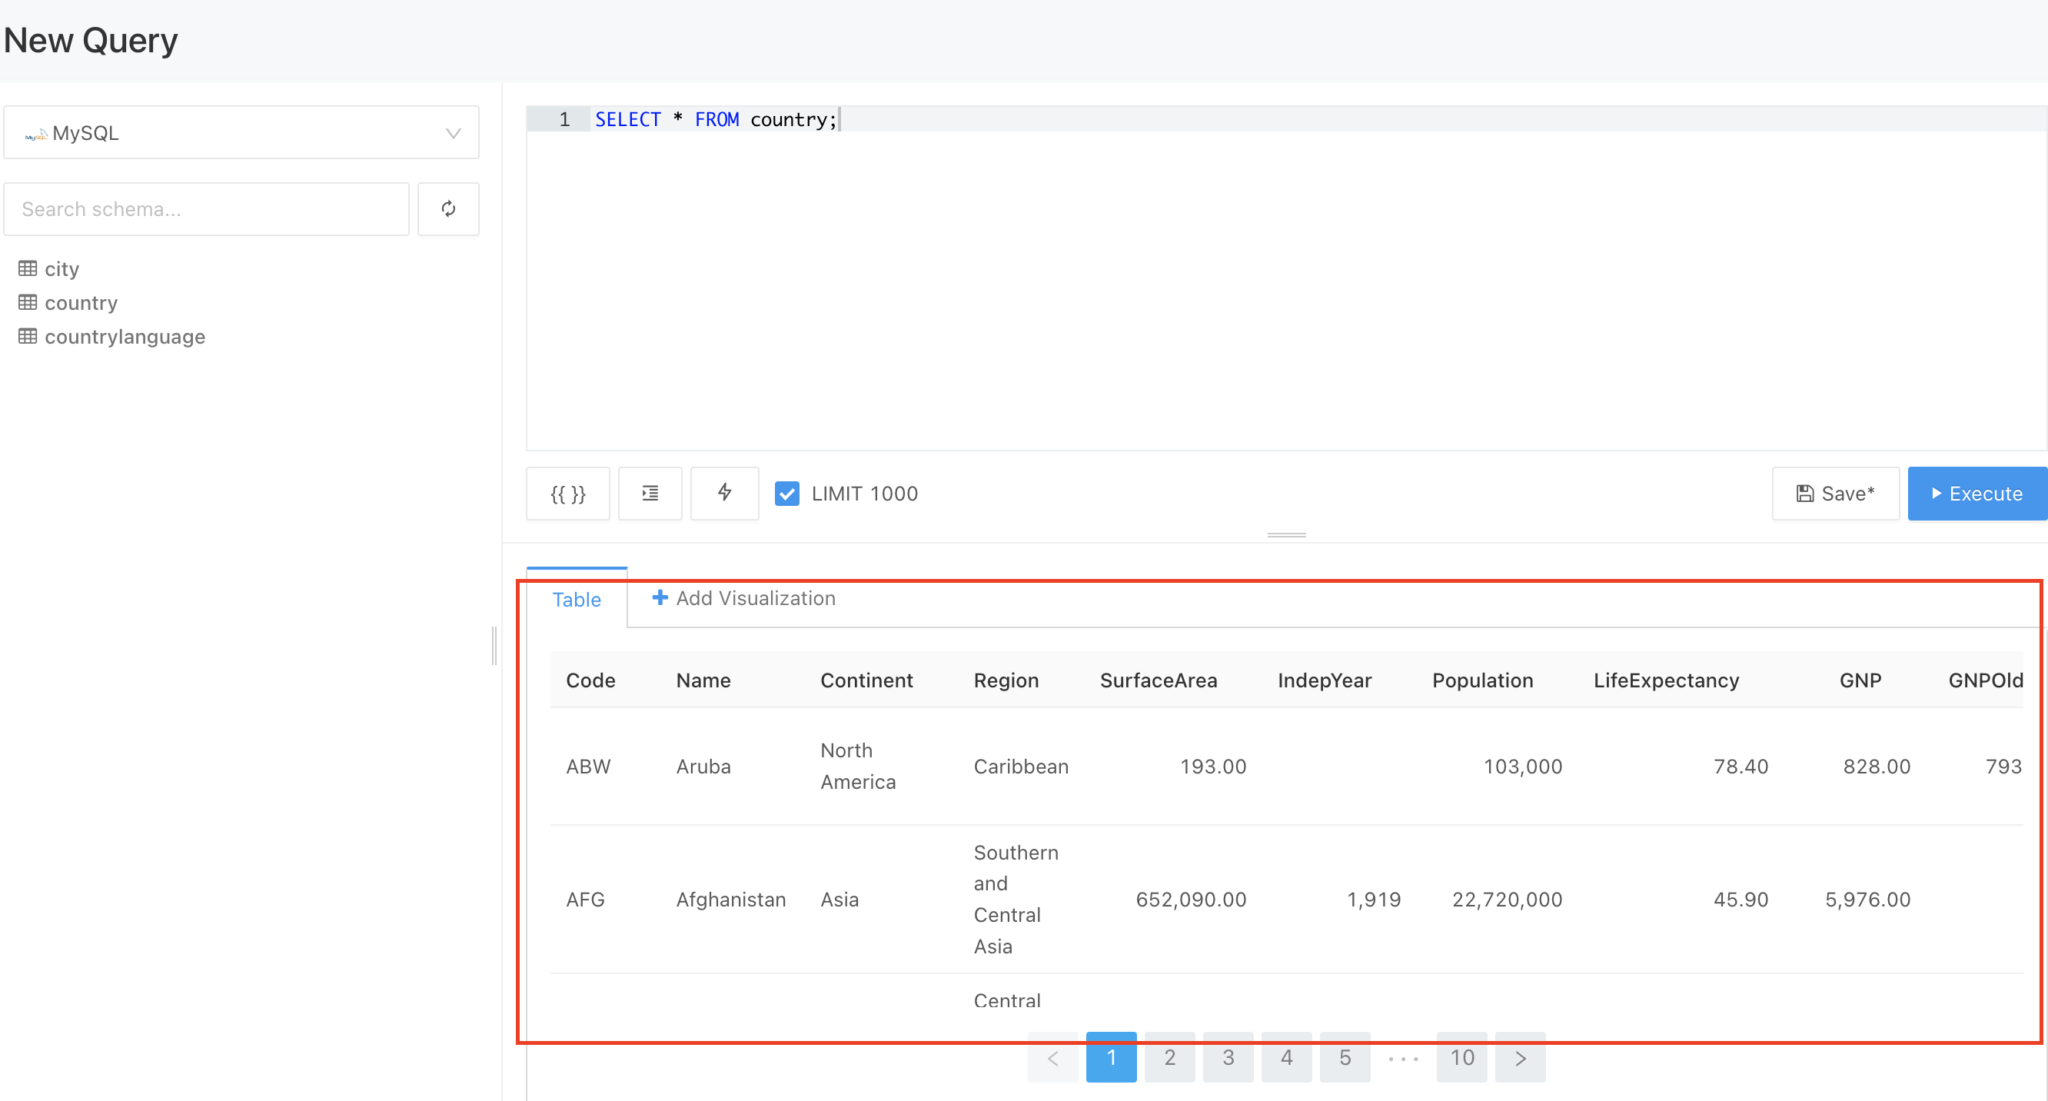The image size is (2048, 1101).
Task: Click the play icon on Execute button
Action: pos(1936,493)
